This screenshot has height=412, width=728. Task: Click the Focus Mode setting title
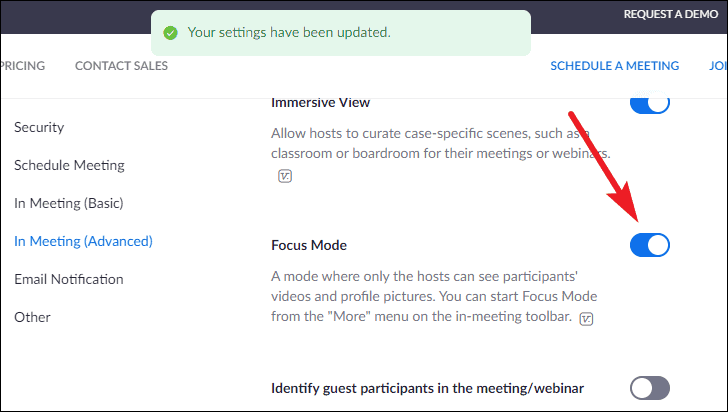[309, 245]
